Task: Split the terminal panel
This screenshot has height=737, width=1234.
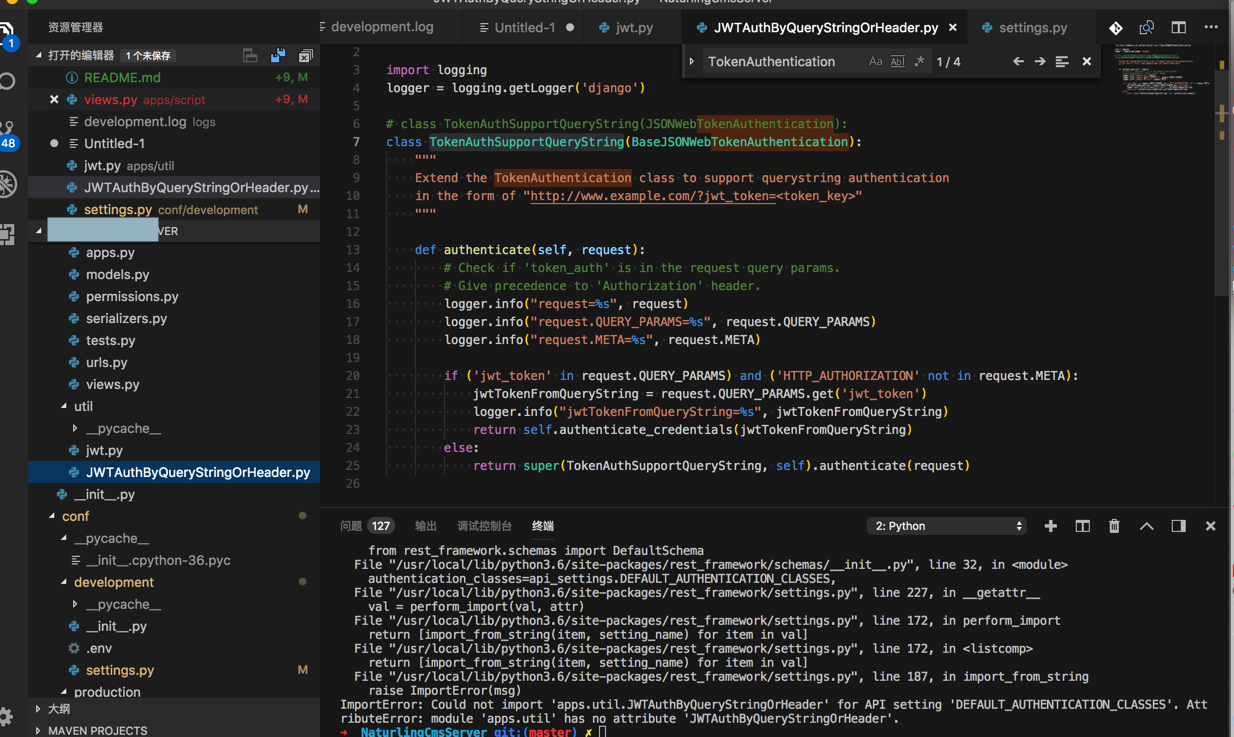Action: pos(1082,526)
